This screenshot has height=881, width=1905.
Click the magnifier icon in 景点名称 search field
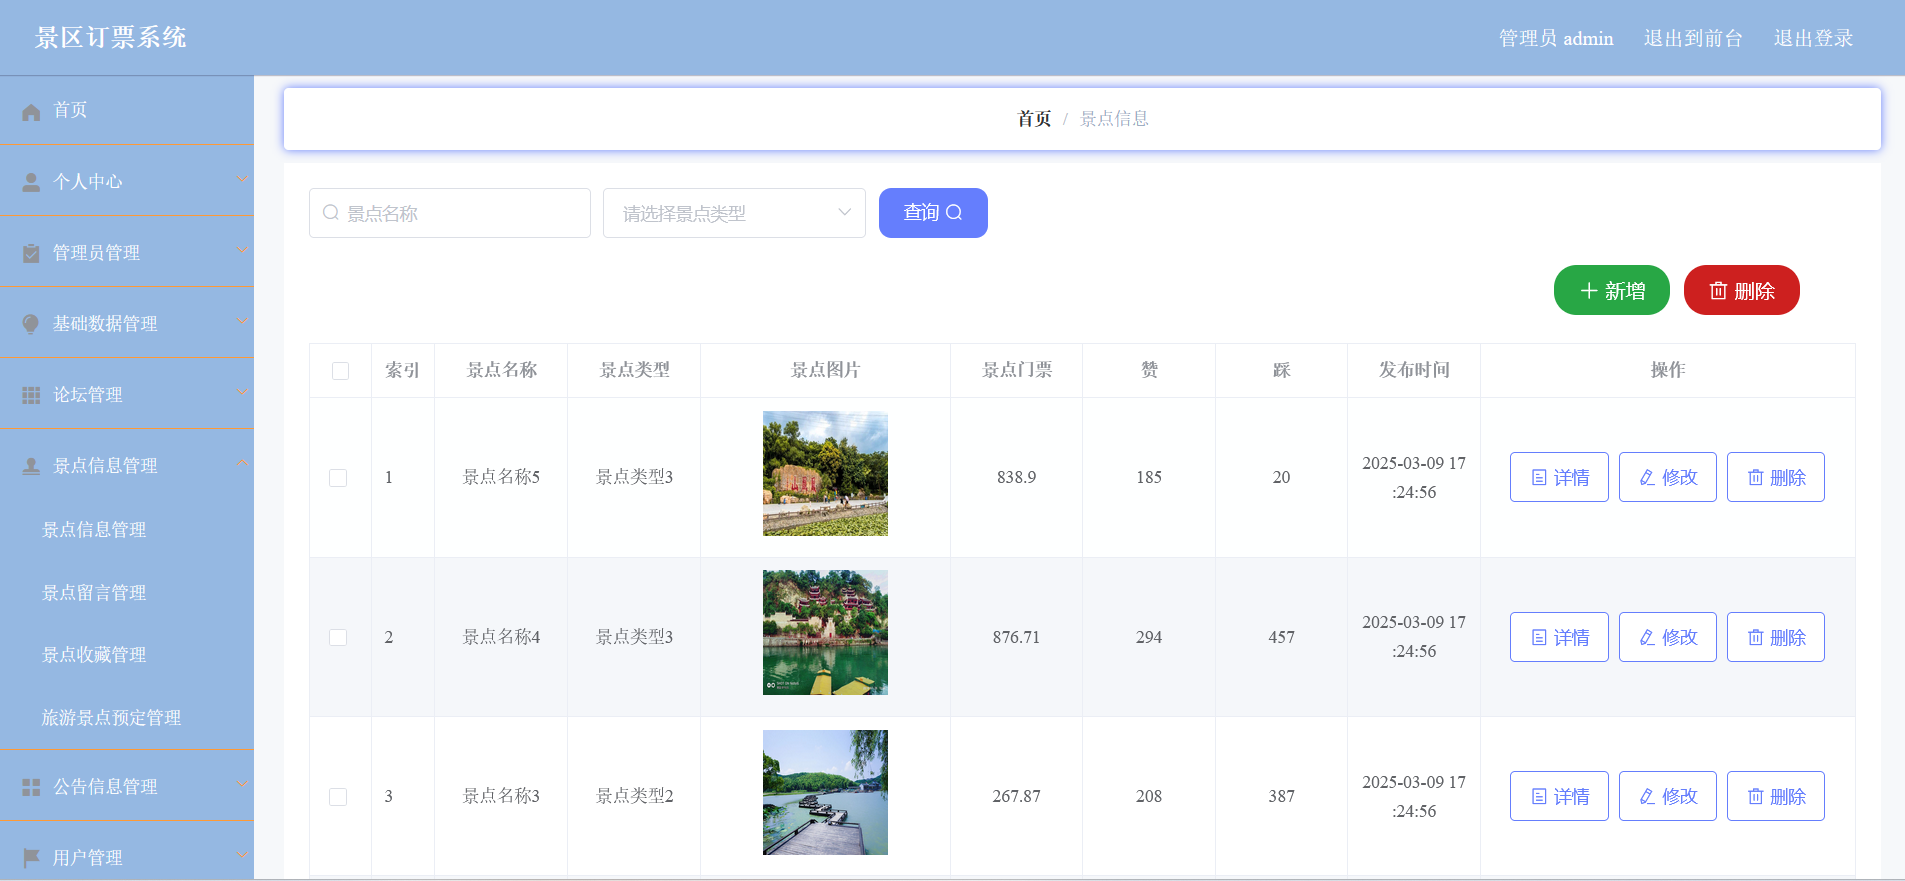pyautogui.click(x=331, y=212)
